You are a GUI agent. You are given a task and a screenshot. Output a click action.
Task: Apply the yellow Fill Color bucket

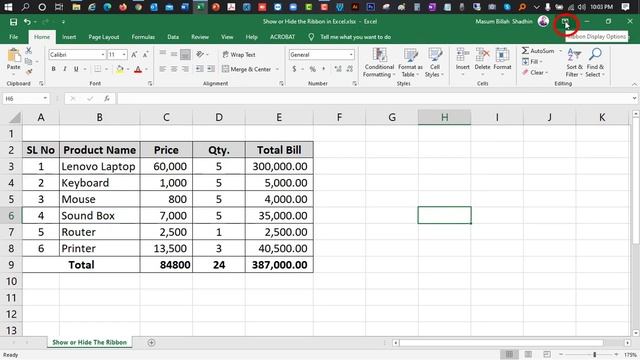120,69
